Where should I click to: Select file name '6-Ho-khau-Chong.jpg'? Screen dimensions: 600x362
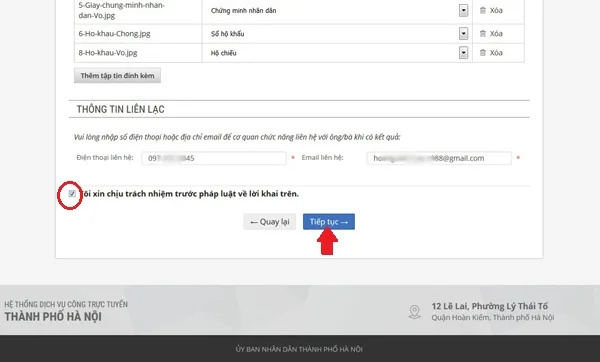pyautogui.click(x=114, y=34)
